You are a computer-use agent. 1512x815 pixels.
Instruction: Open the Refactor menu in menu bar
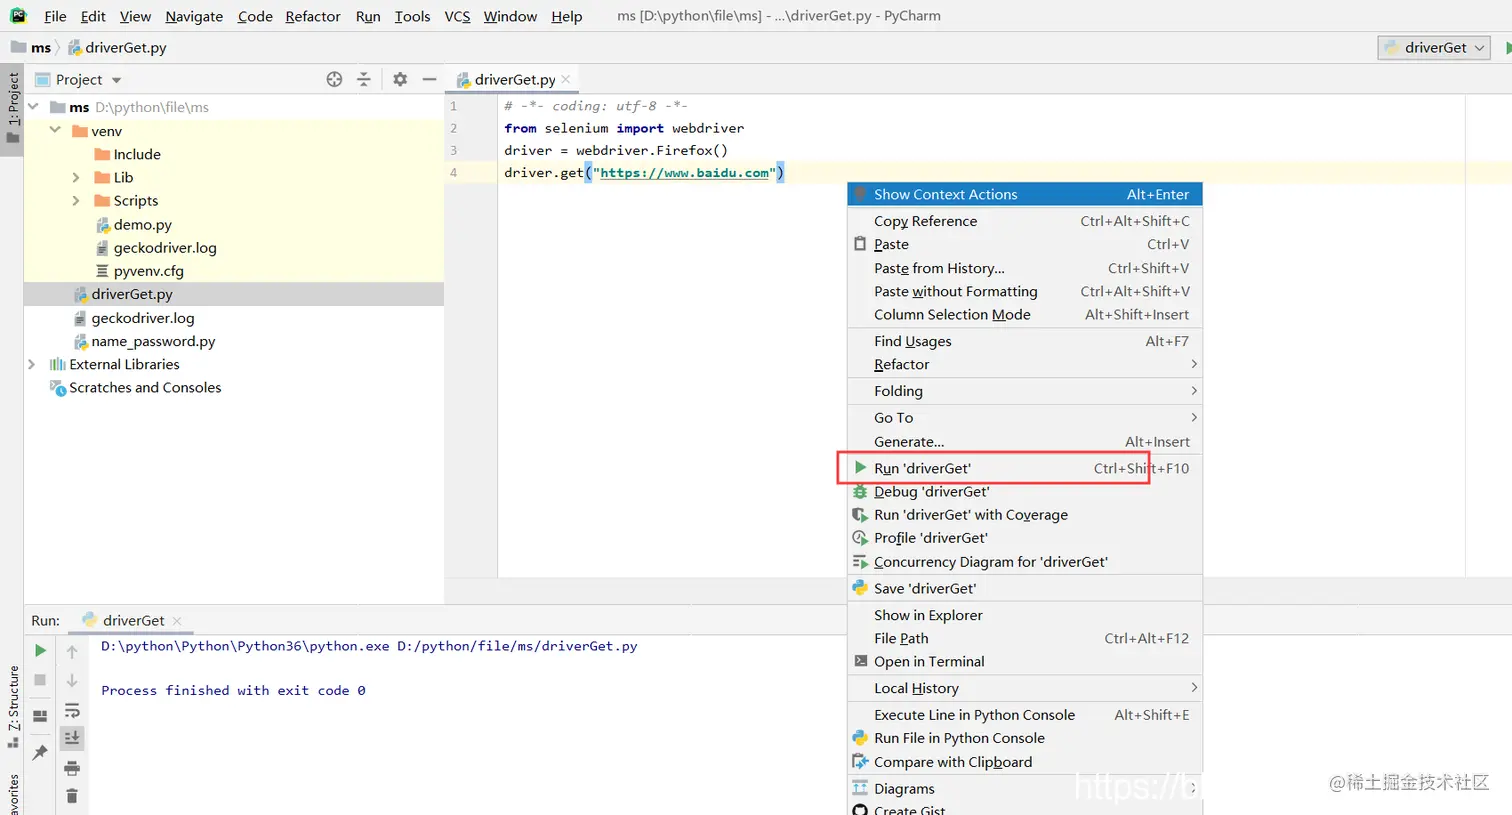(313, 16)
